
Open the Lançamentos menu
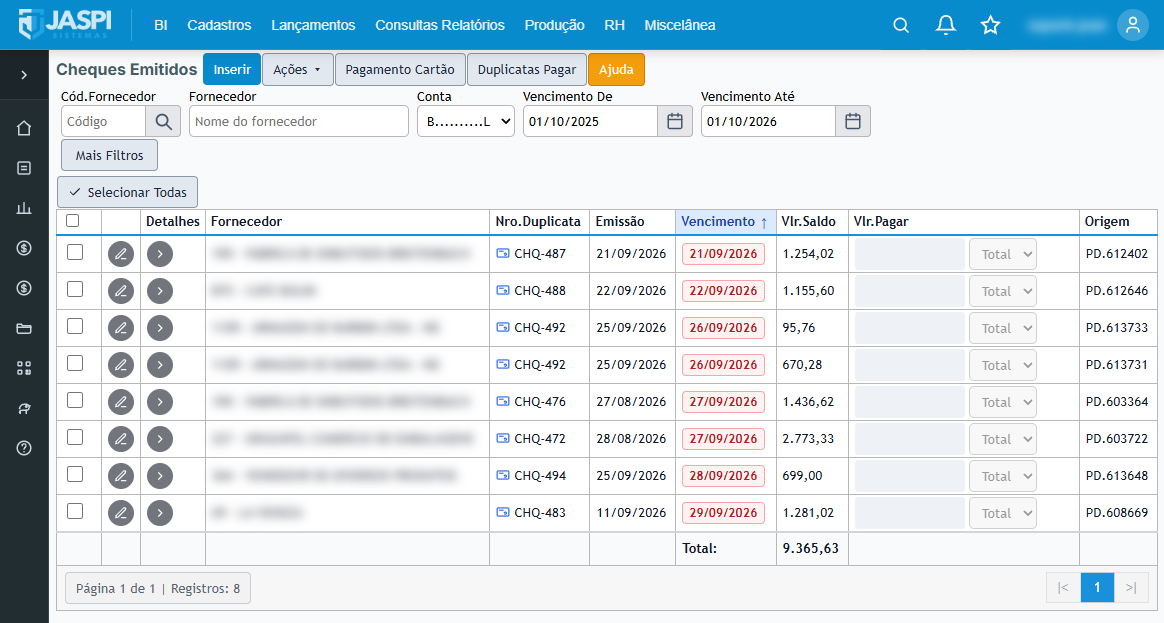313,25
